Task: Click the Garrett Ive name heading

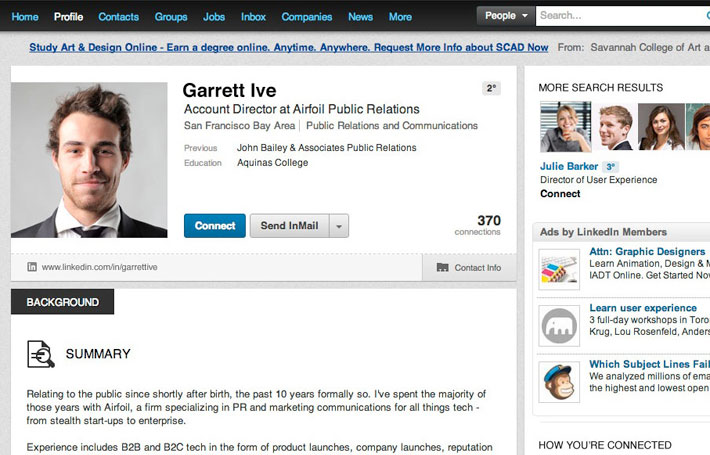Action: [230, 90]
